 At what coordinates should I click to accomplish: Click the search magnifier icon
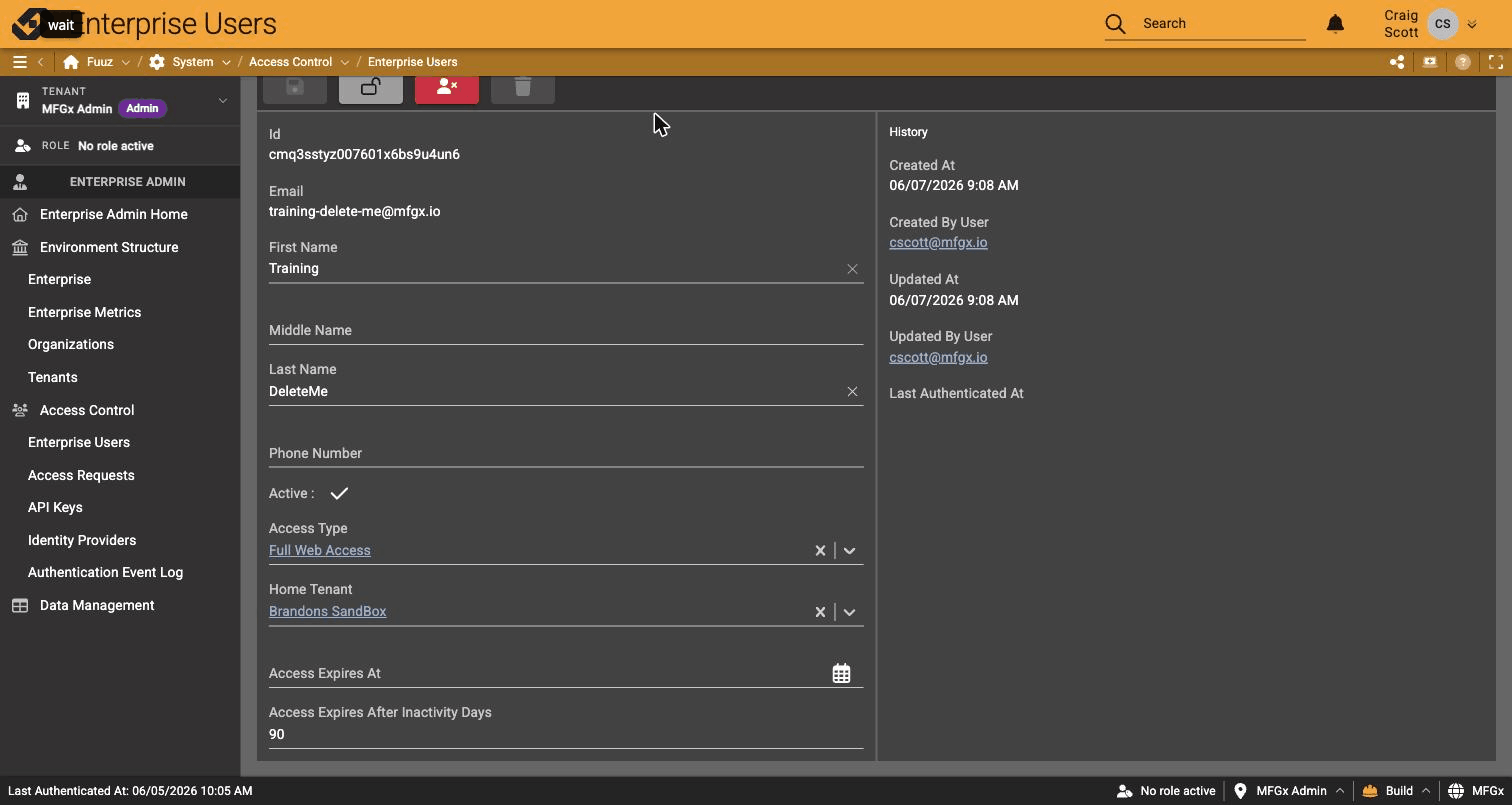pos(1115,23)
